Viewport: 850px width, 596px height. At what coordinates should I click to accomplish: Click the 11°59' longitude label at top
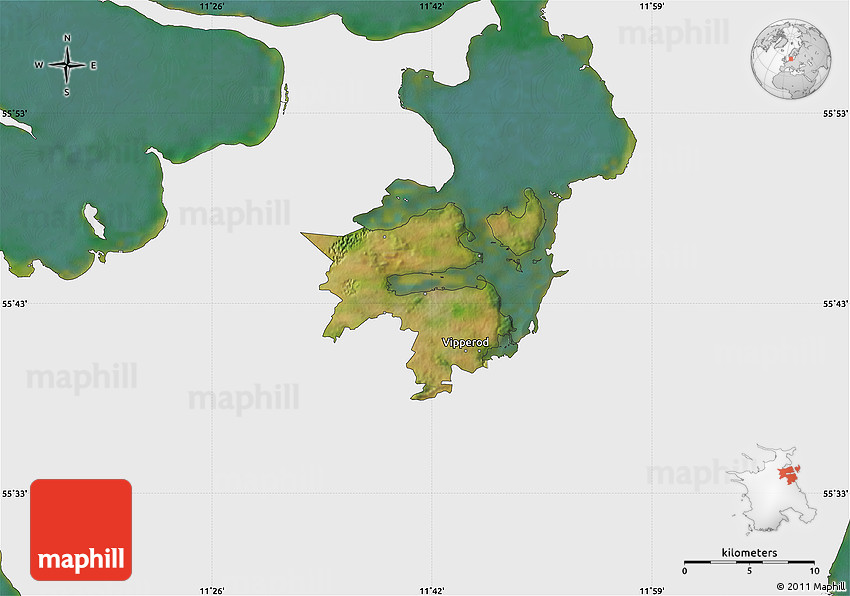(651, 7)
